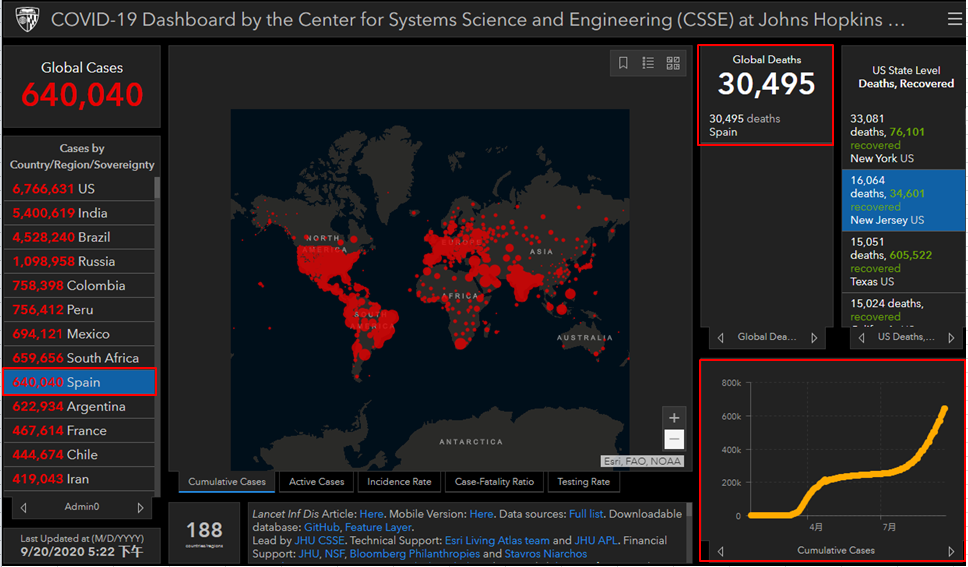Click the highlighted Spain row
The height and width of the screenshot is (567, 968).
pos(79,382)
